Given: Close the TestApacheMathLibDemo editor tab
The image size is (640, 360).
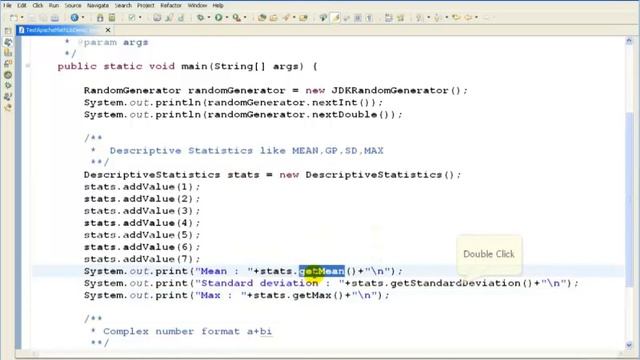Looking at the screenshot, I should pos(108,30).
